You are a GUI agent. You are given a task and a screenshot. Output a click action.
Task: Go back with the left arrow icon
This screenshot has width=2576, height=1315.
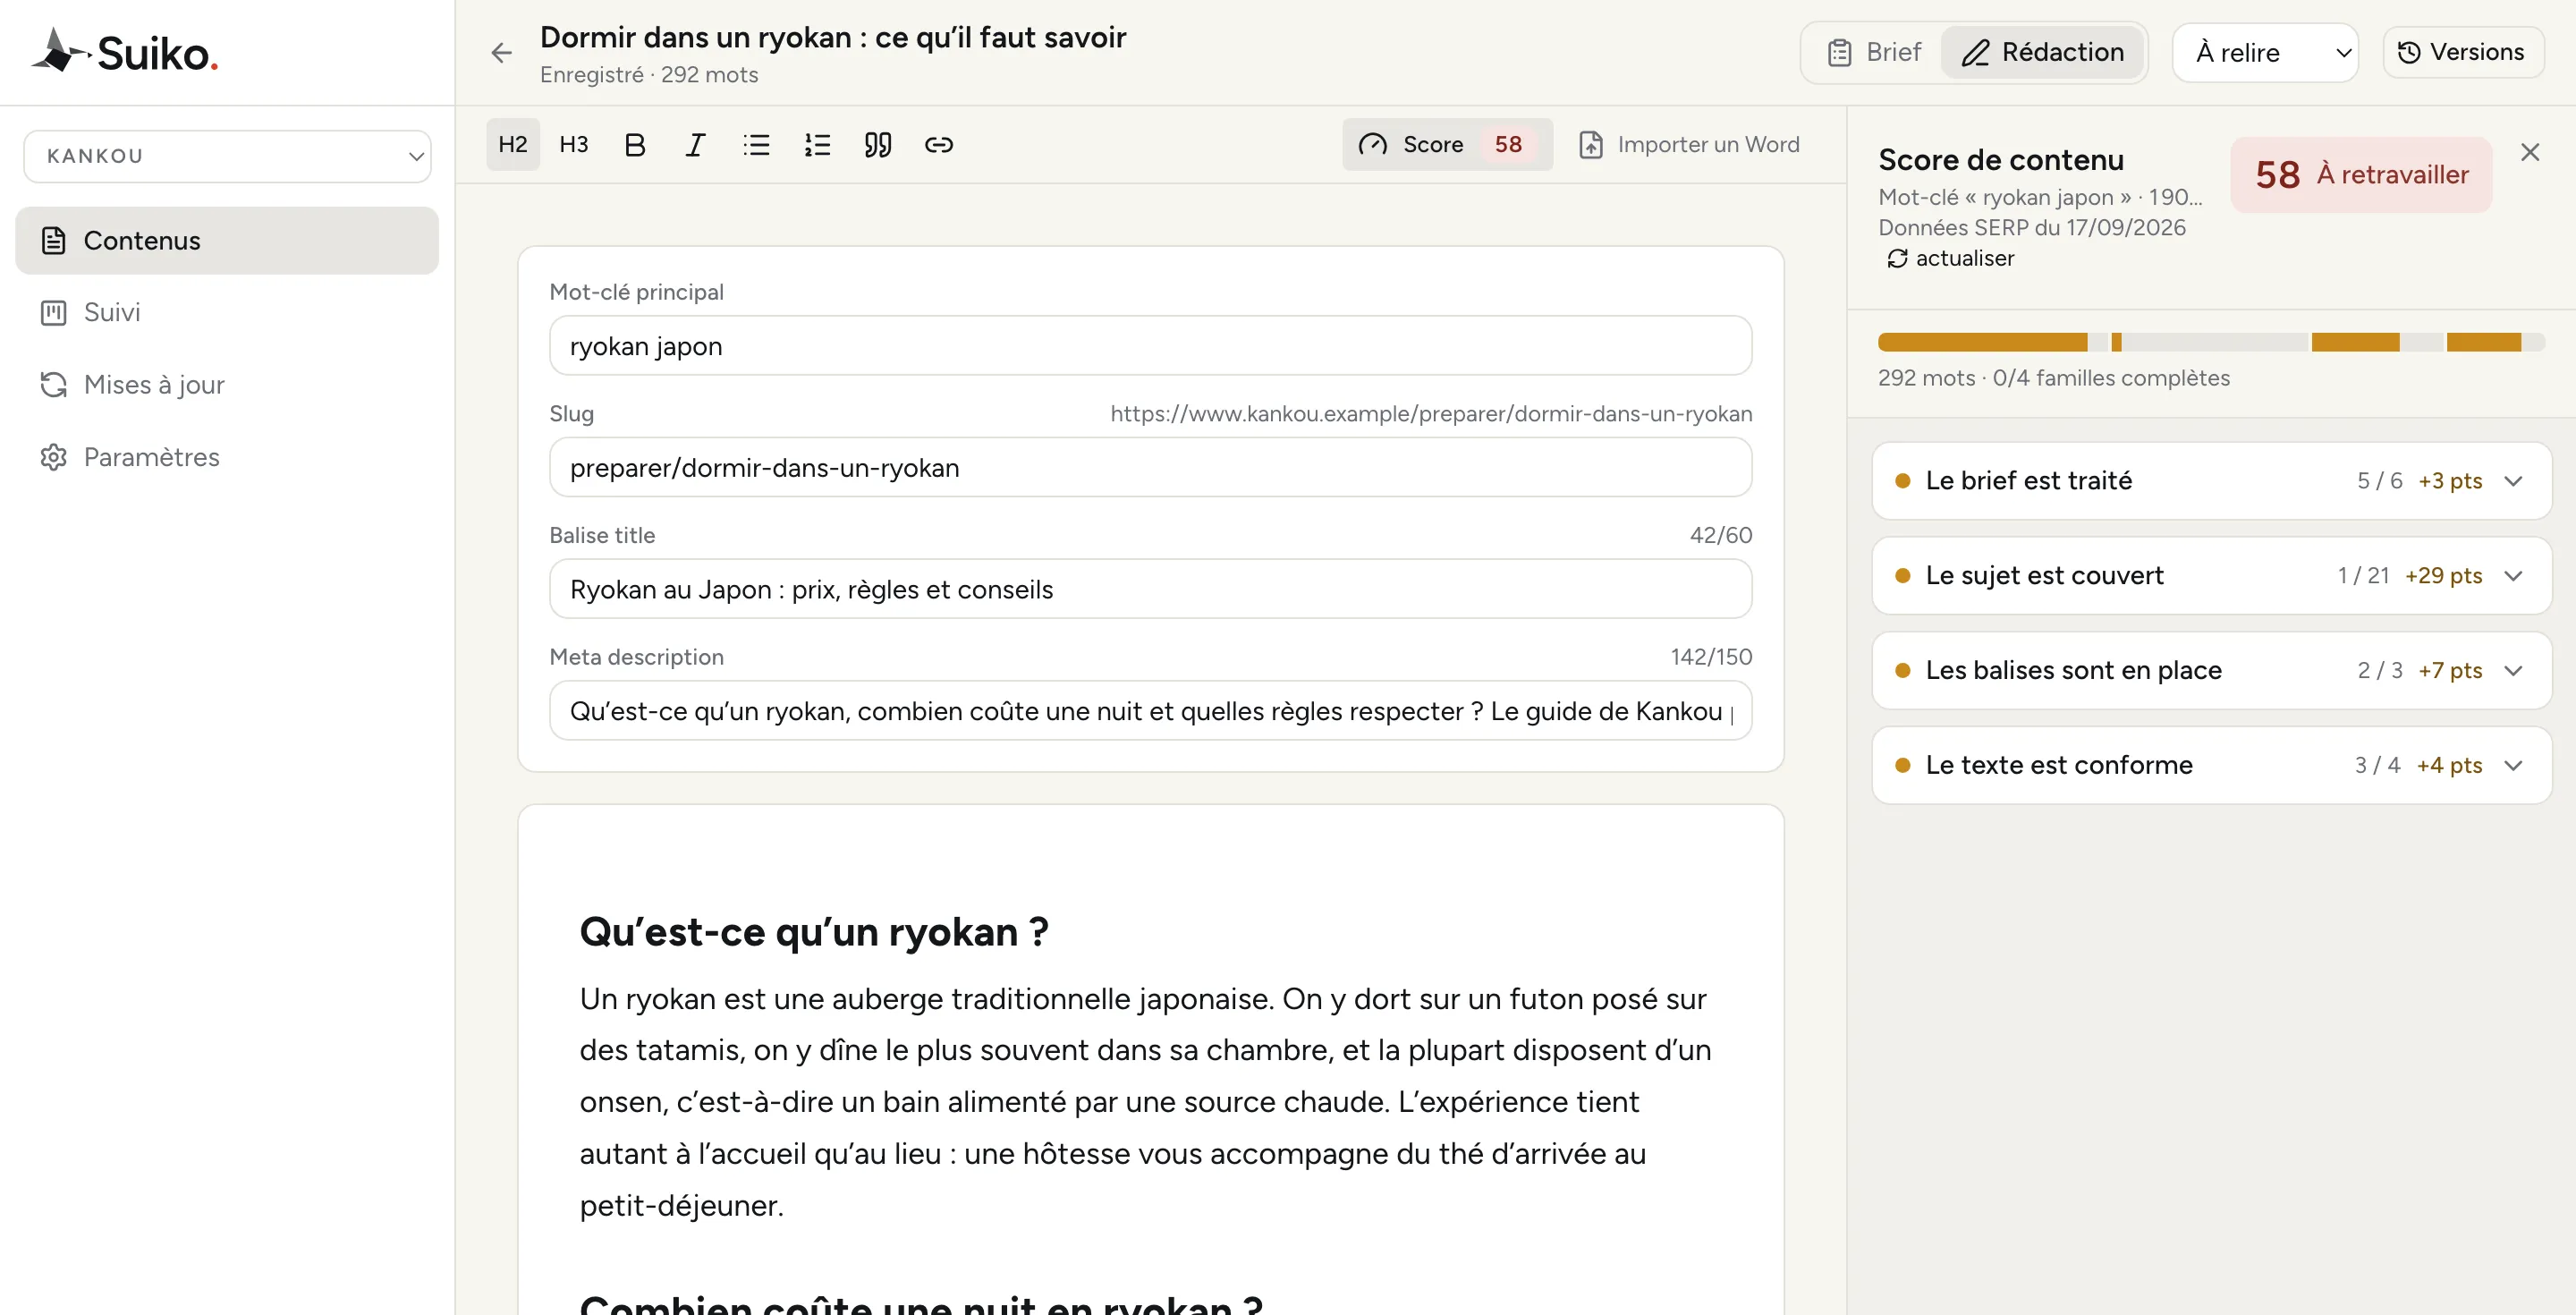click(x=501, y=53)
